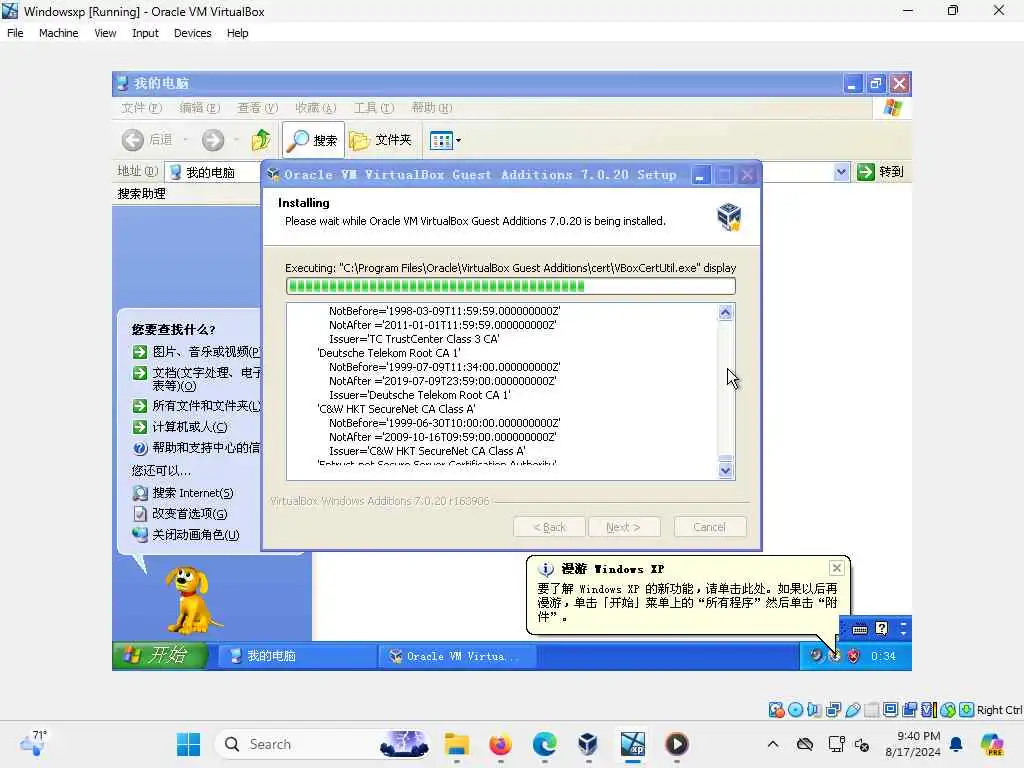1024x768 pixels.
Task: Open the 编辑(E) menu in My Computer
Action: click(x=200, y=108)
